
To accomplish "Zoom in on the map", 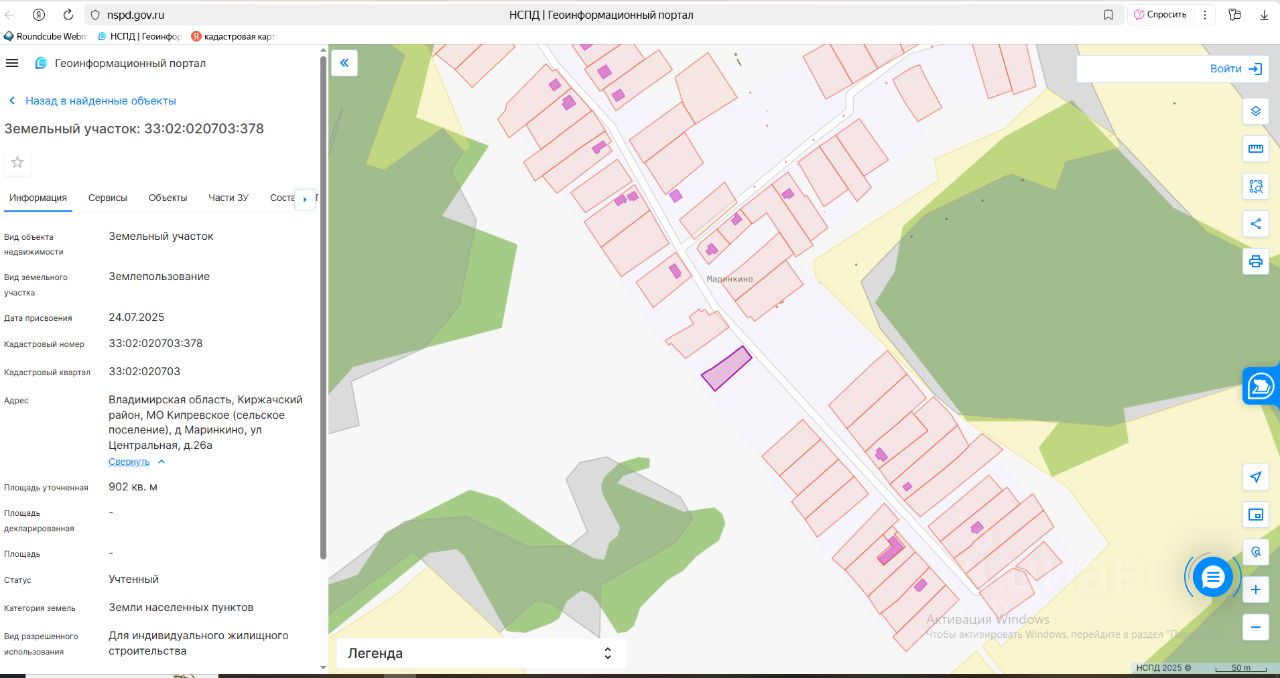I will [x=1256, y=590].
